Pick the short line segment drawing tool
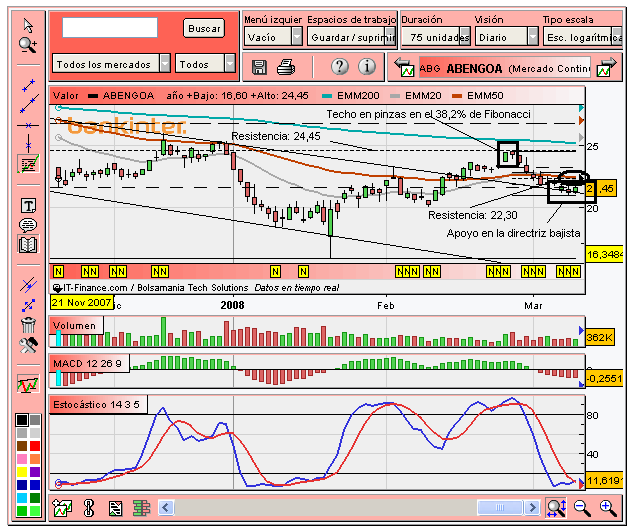This screenshot has height=531, width=630. click(28, 85)
